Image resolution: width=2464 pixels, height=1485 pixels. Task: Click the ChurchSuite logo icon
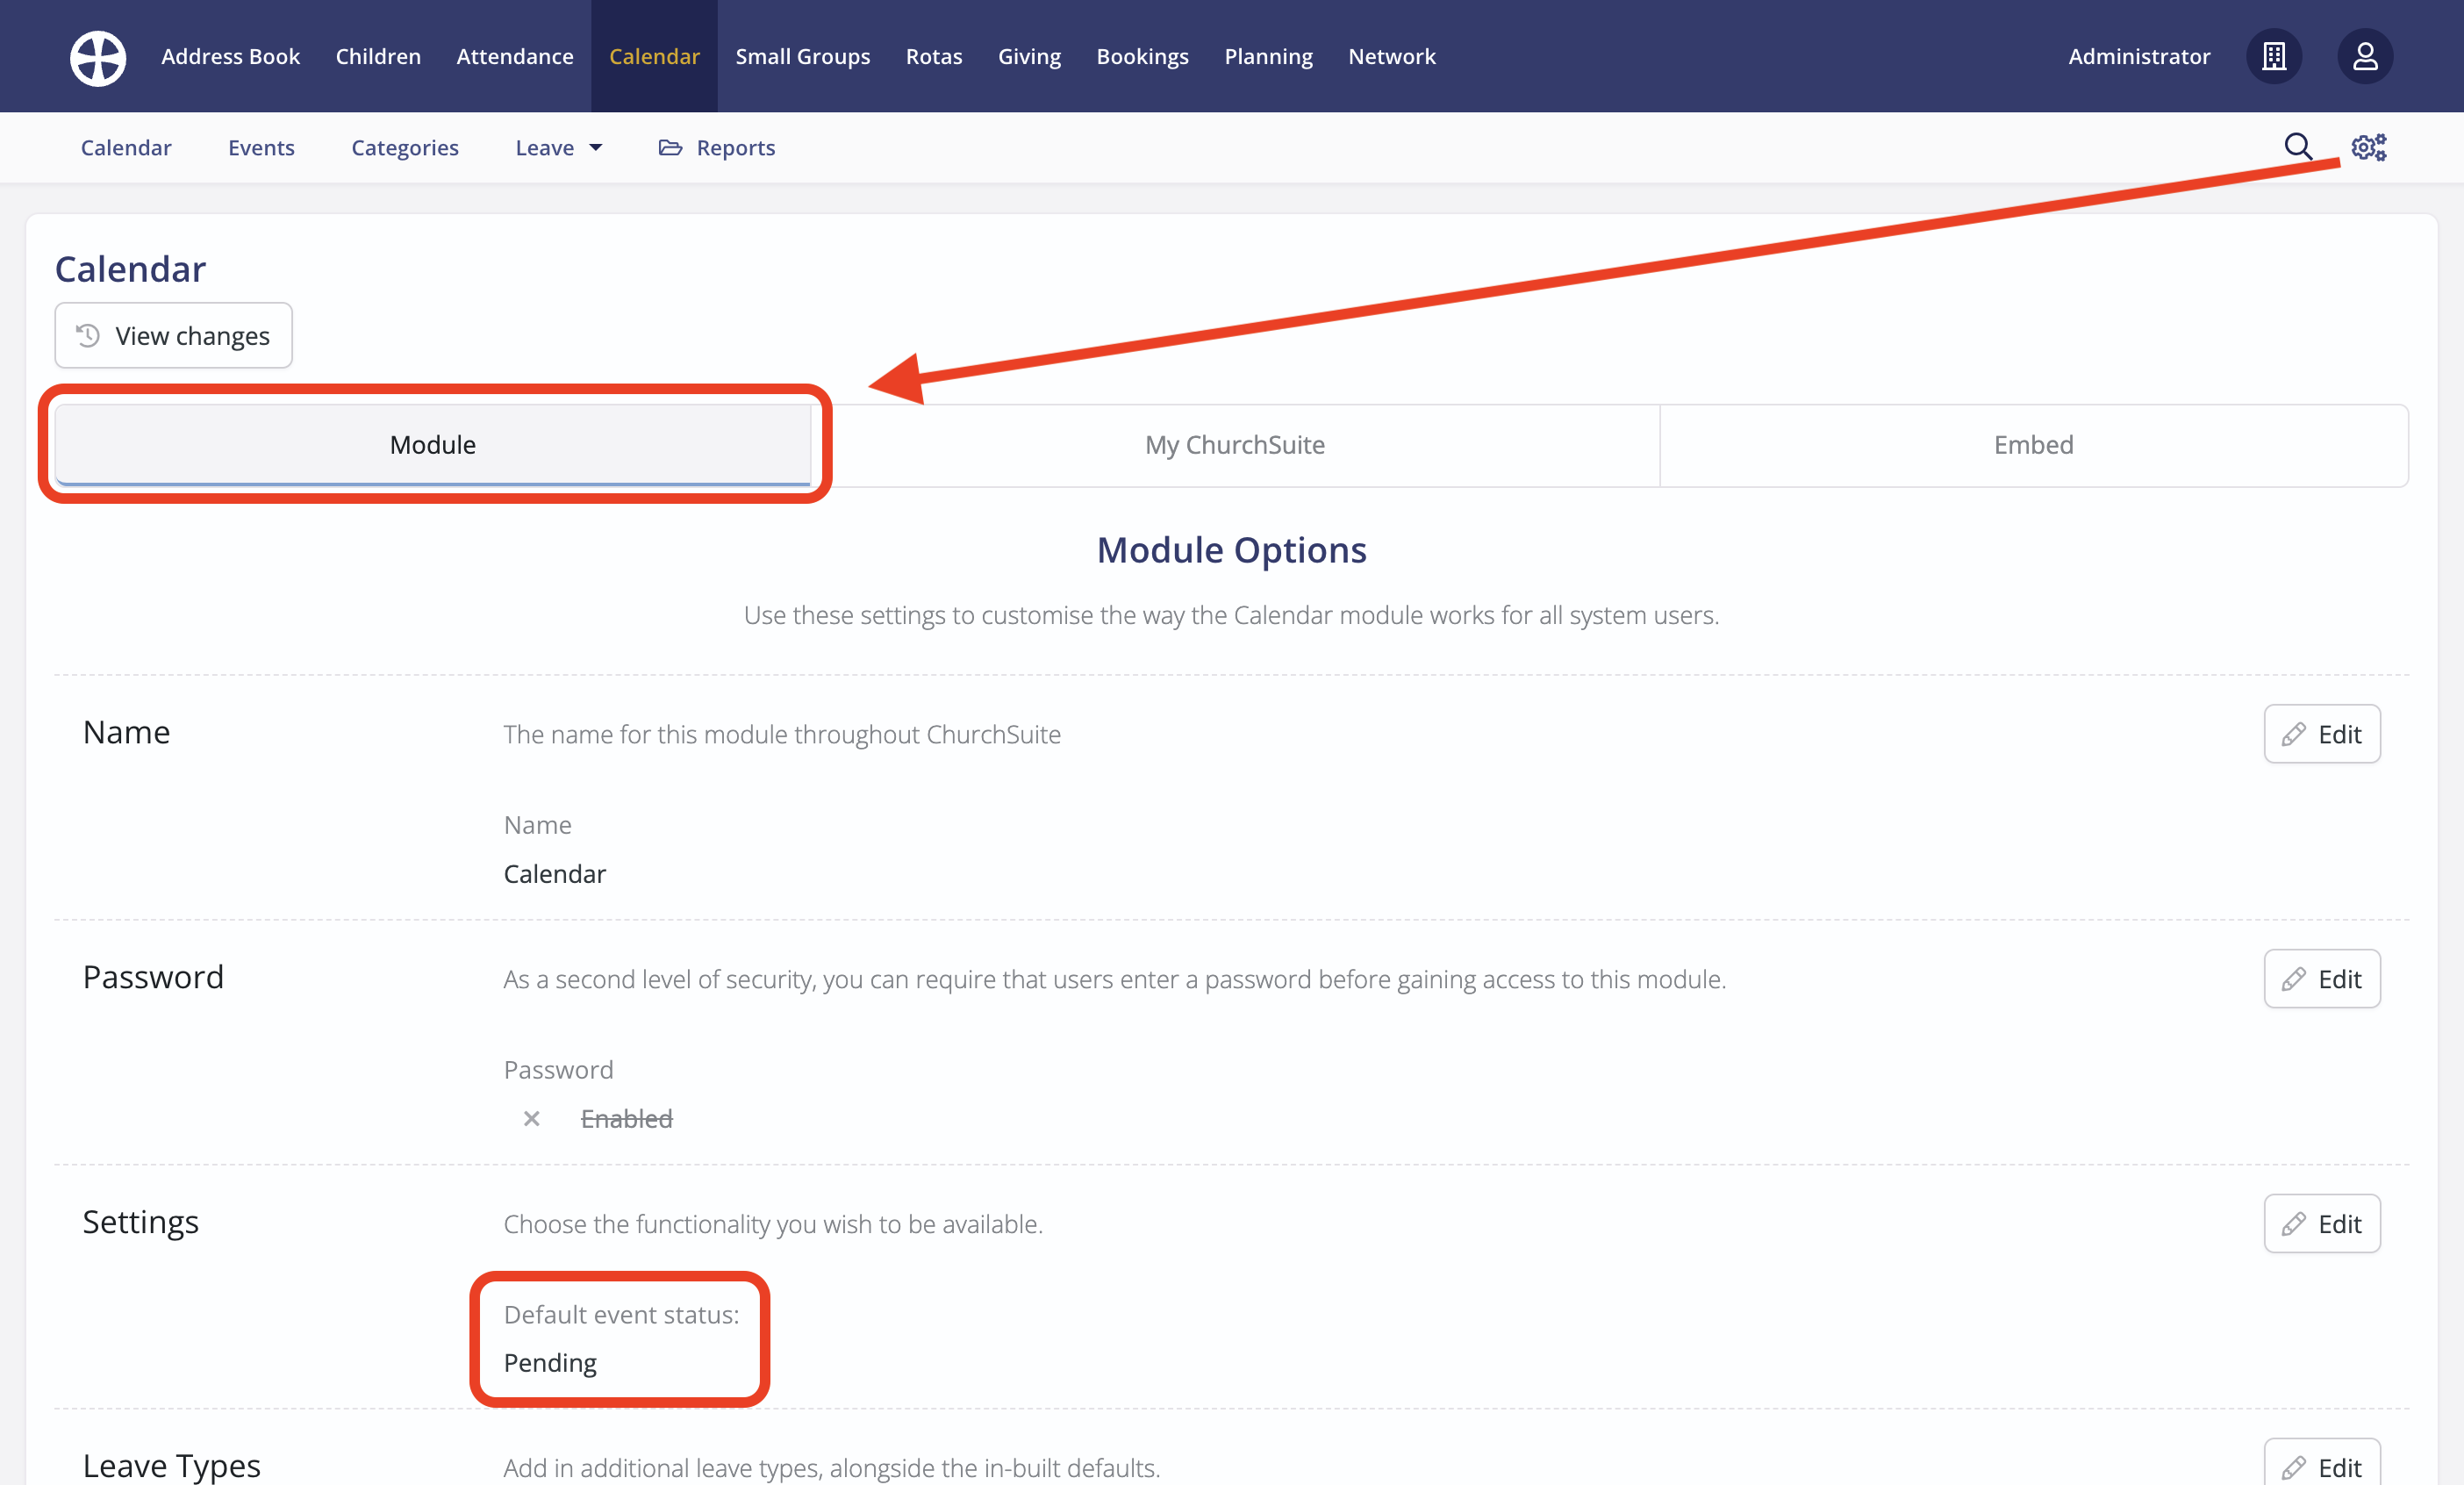point(97,57)
